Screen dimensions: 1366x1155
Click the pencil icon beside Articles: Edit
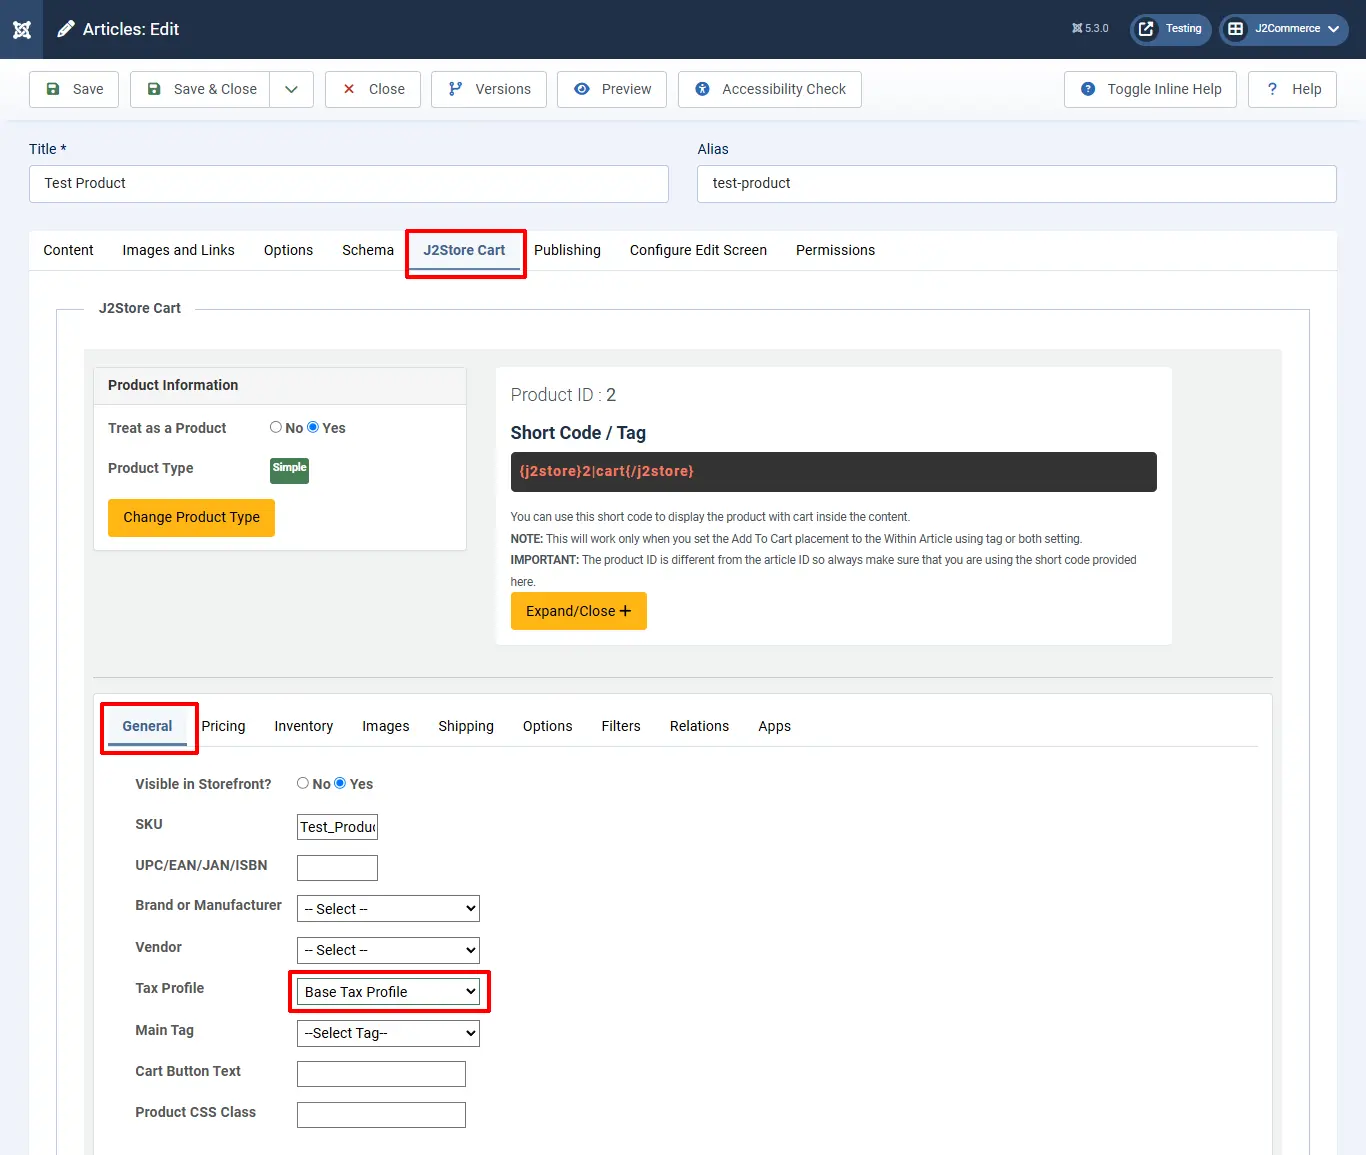tap(66, 29)
